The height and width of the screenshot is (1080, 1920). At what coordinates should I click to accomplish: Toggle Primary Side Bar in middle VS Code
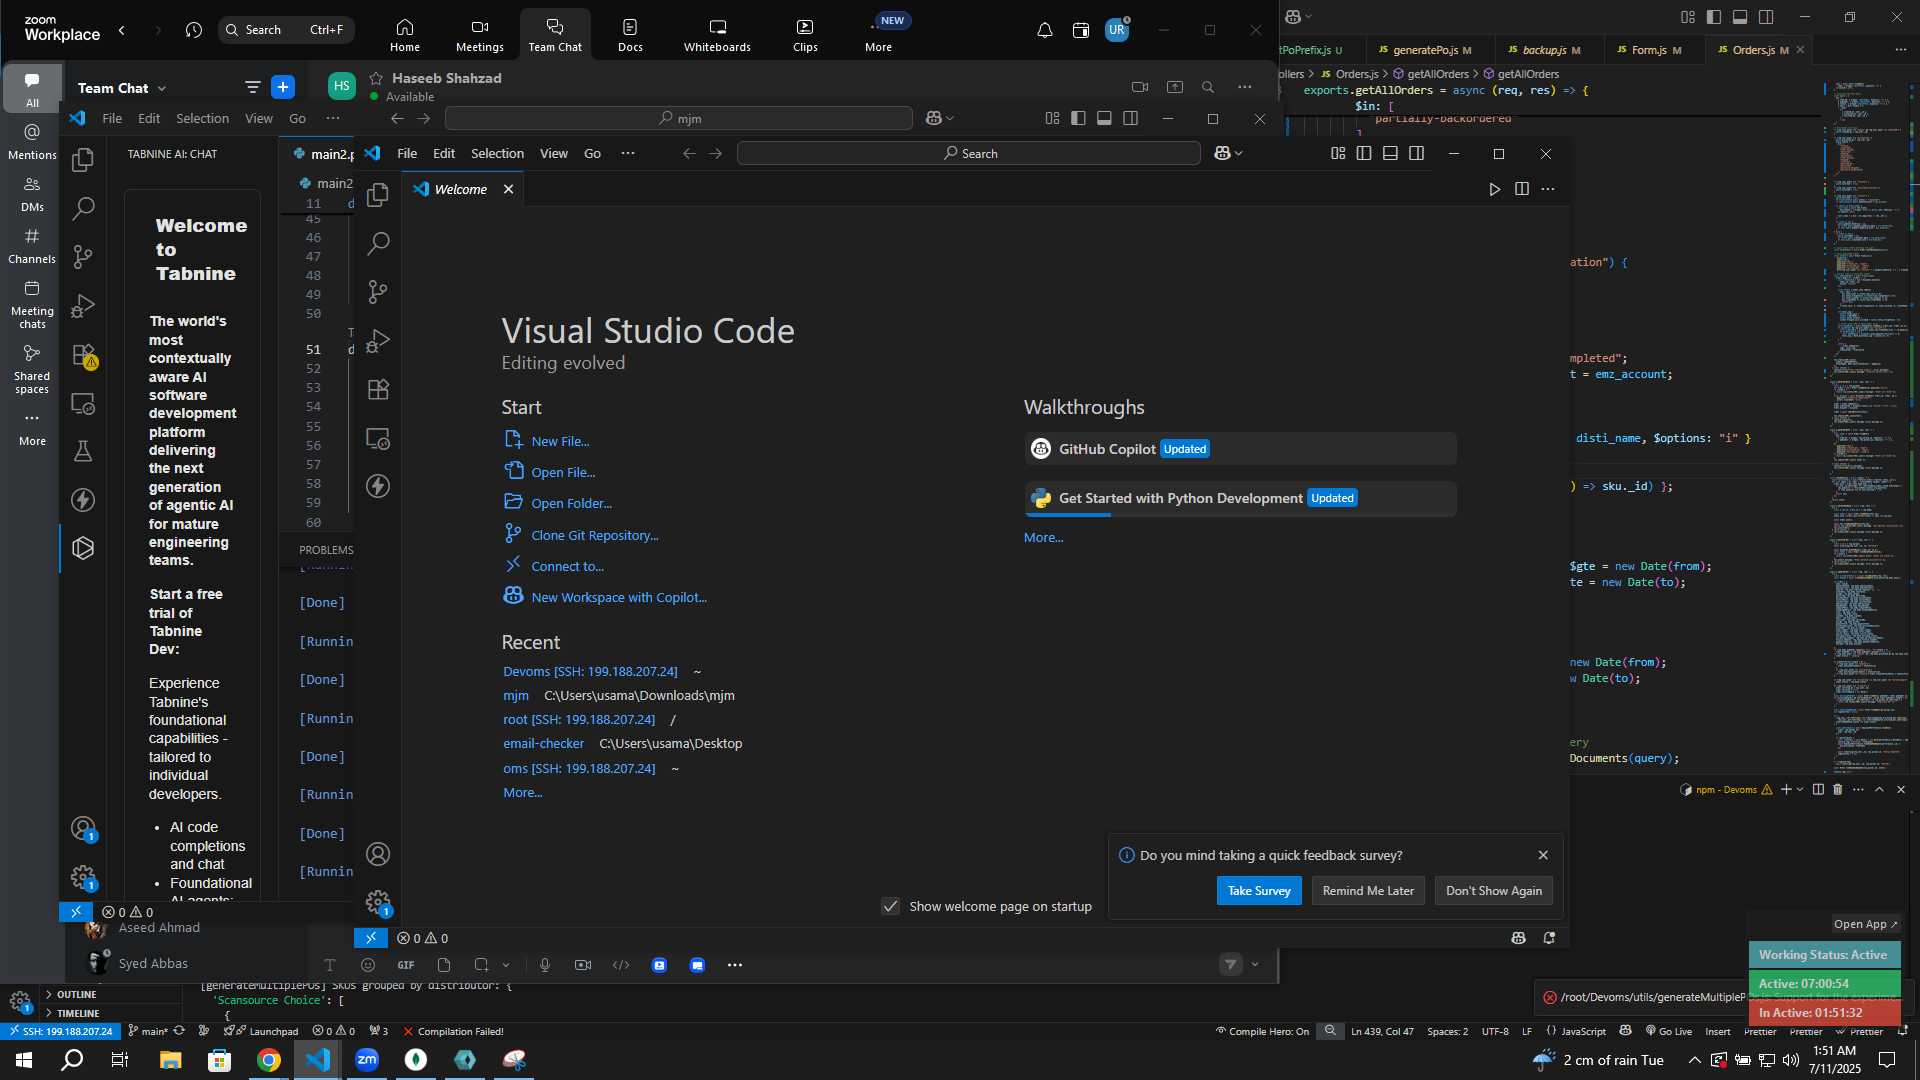point(1078,118)
